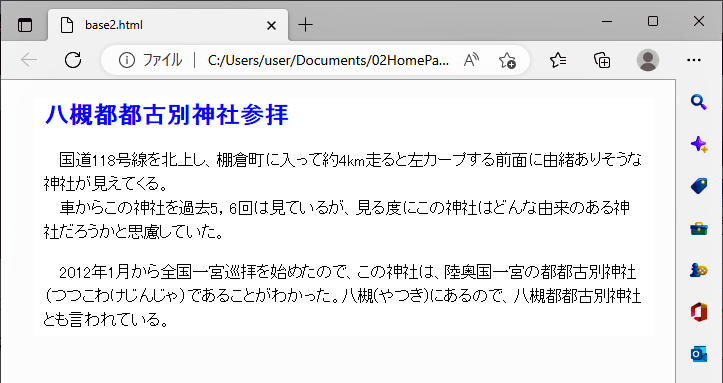The height and width of the screenshot is (383, 723).
Task: Start Read aloud from address bar
Action: (x=471, y=60)
